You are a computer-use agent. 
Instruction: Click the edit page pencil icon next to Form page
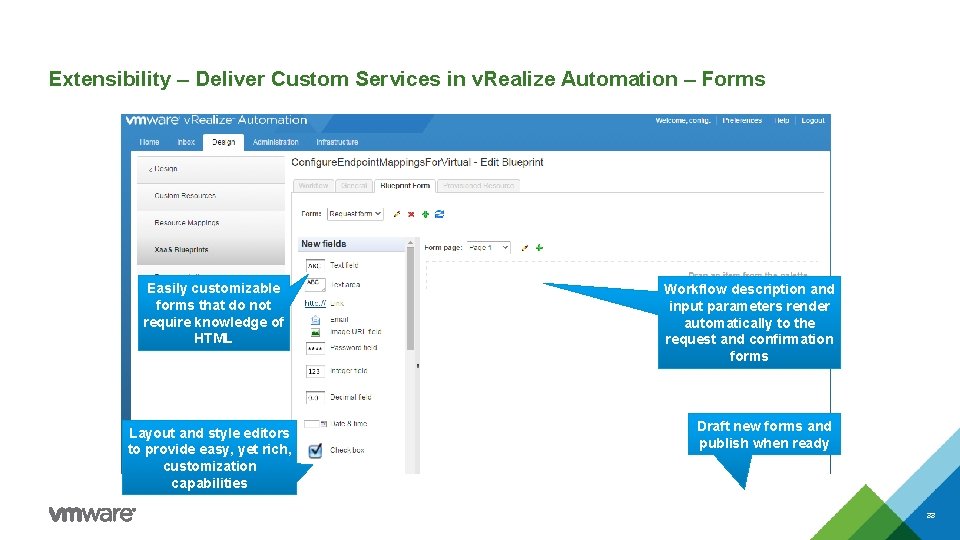click(x=524, y=248)
